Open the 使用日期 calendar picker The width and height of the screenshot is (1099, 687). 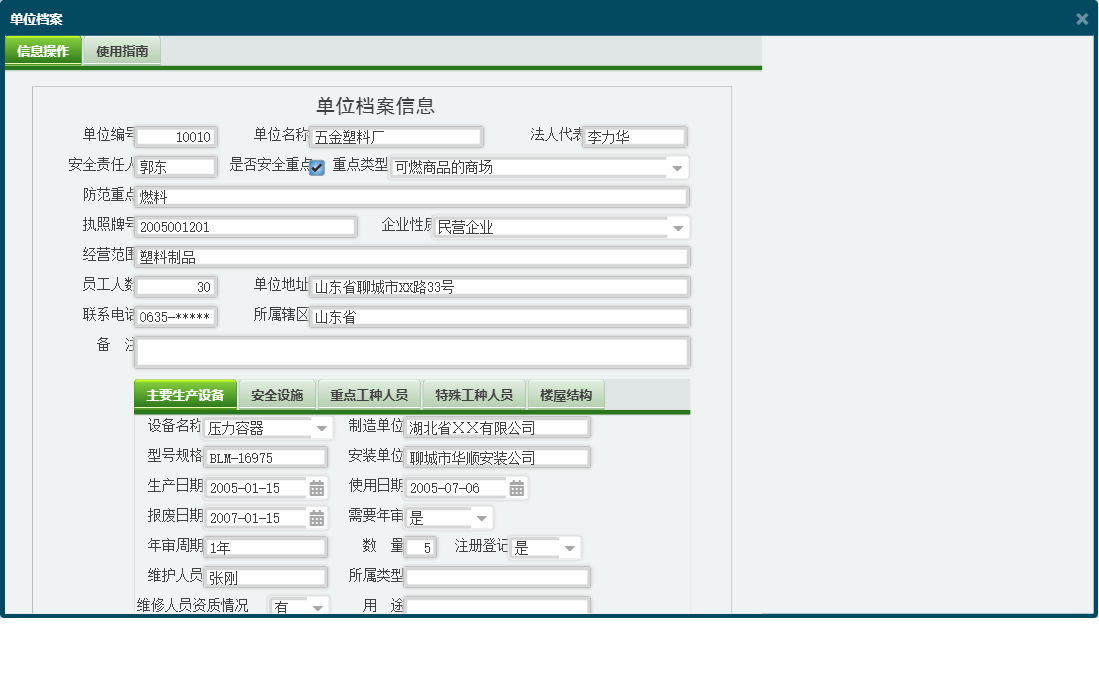(x=516, y=487)
